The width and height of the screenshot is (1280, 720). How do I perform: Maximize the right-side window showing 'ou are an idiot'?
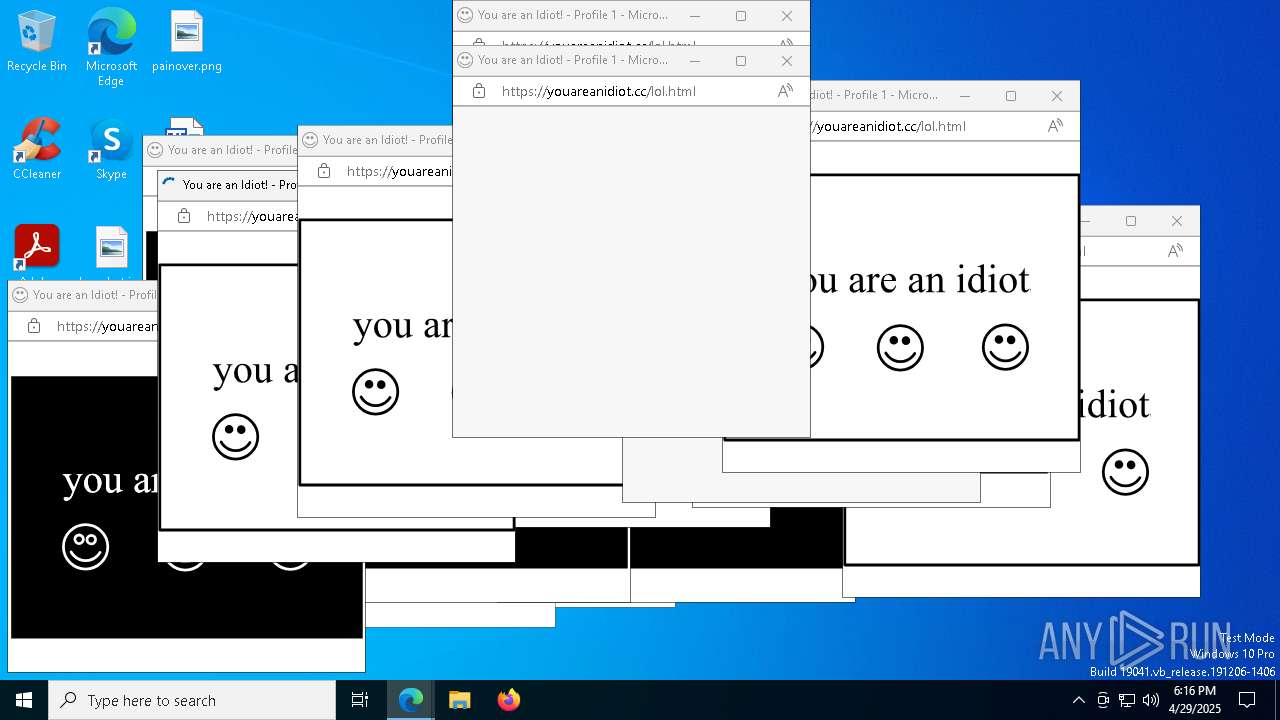[1011, 96]
